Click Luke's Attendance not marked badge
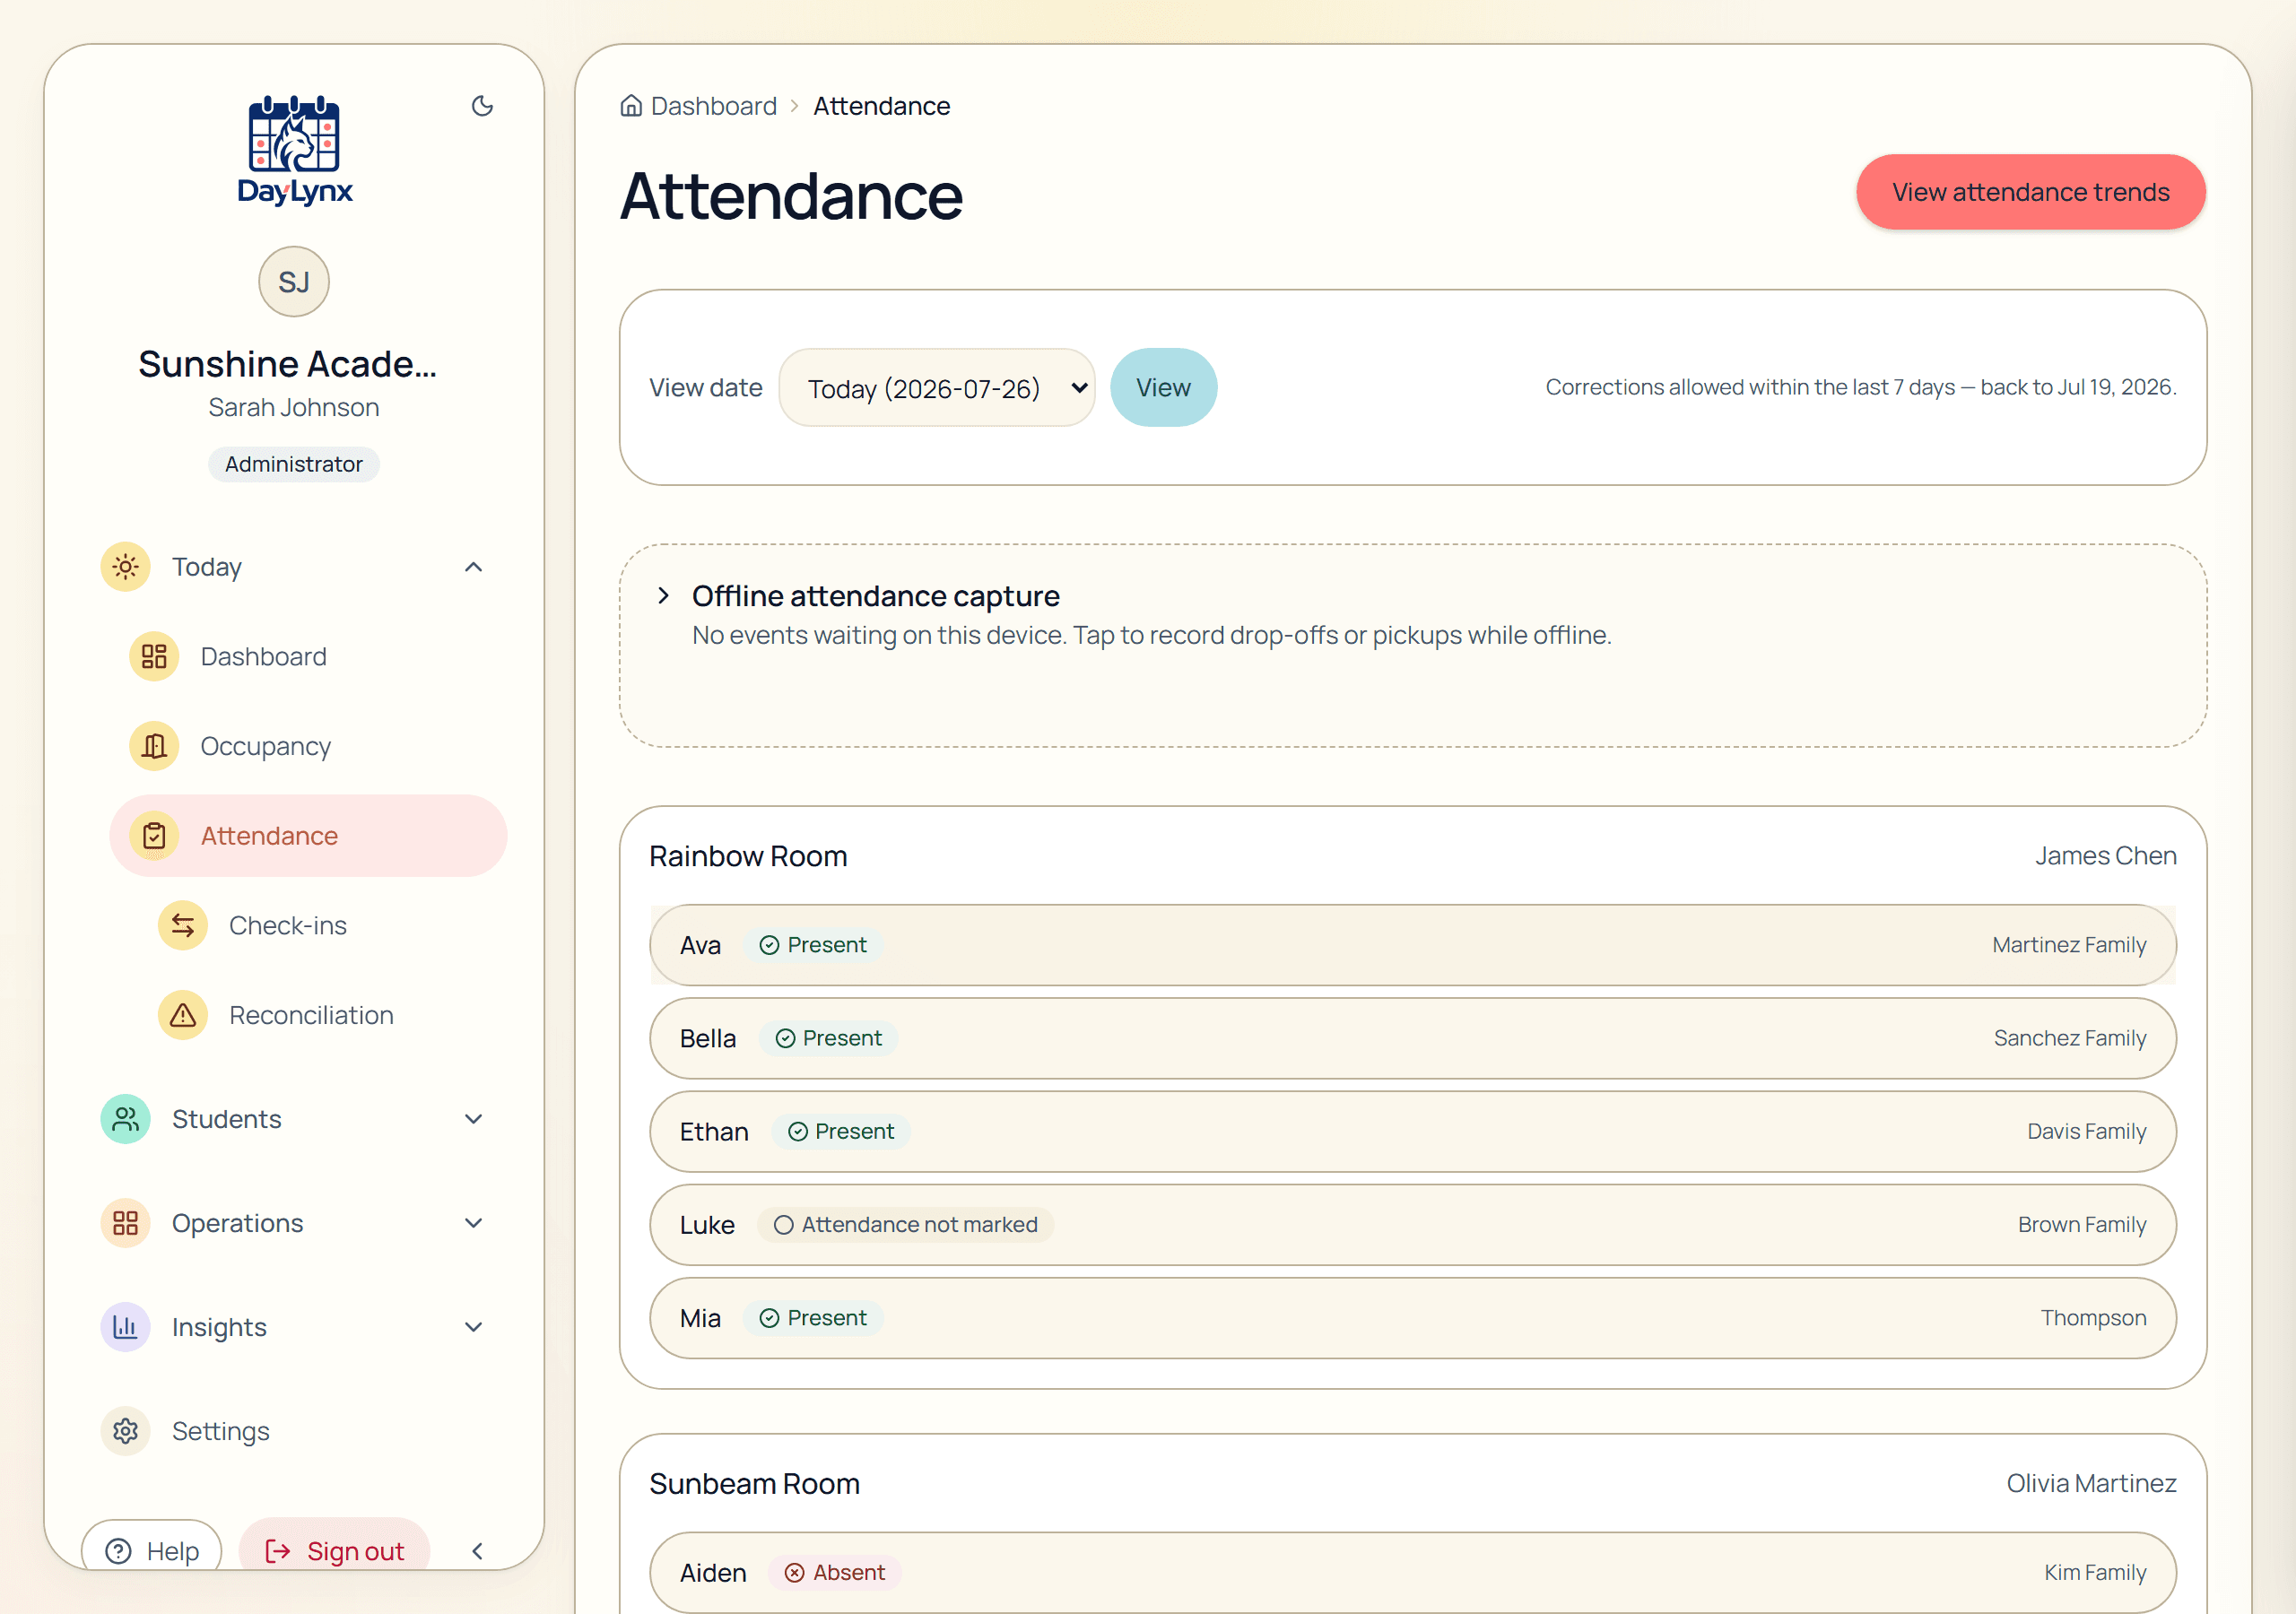Viewport: 2296px width, 1614px height. click(x=906, y=1225)
